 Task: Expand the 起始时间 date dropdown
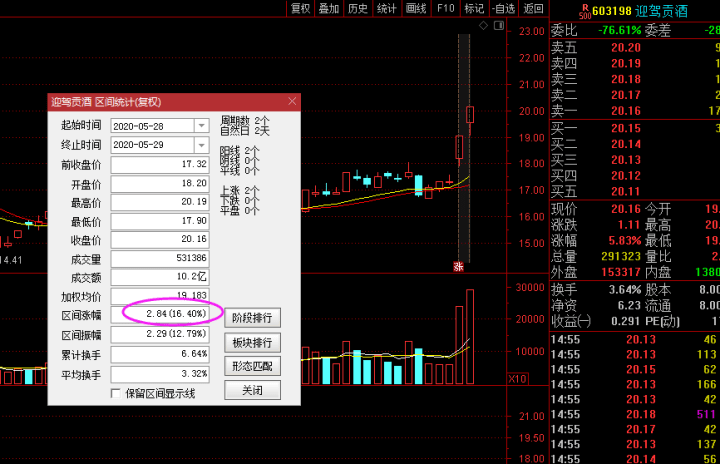coord(202,125)
